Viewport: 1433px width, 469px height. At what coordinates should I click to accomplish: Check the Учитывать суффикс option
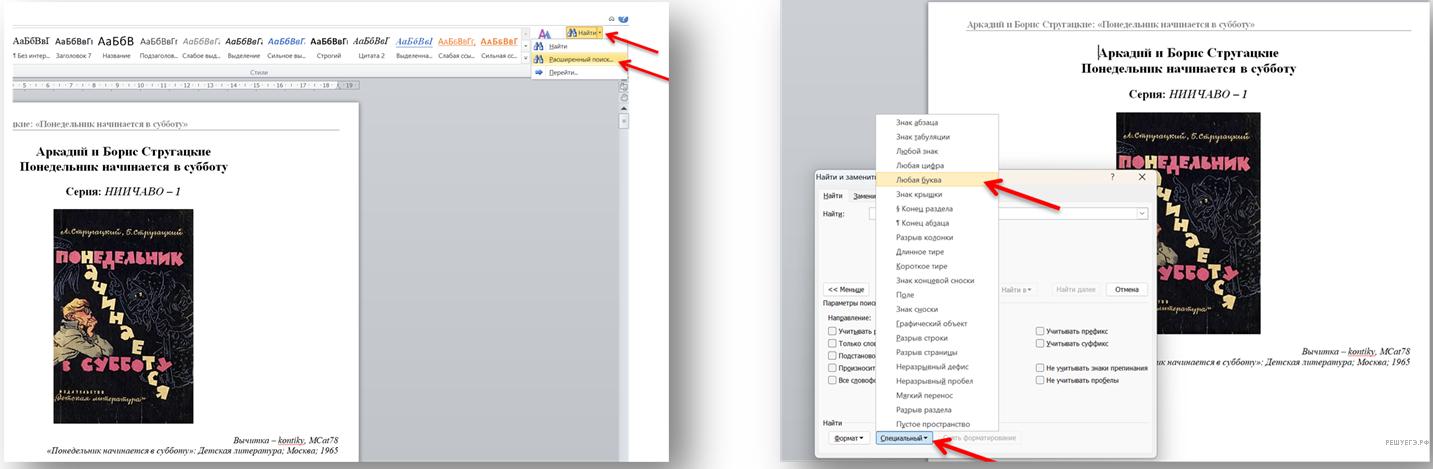[1040, 343]
